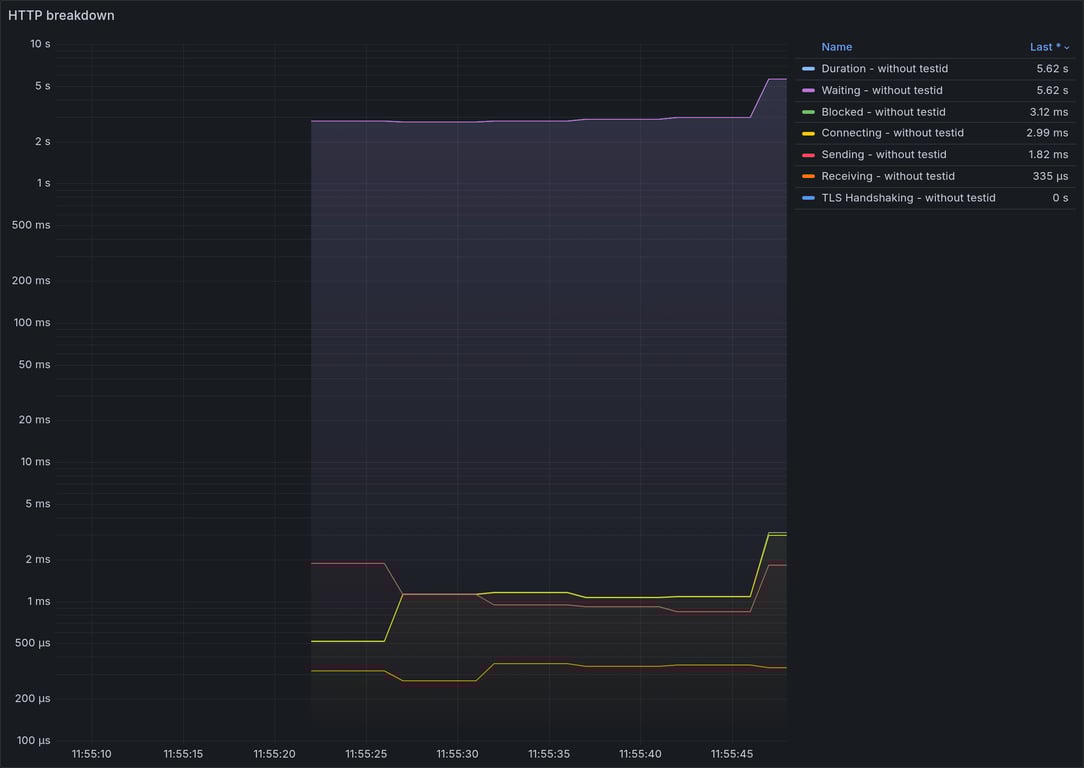
Task: Toggle TLS Handshaking - without testid series
Action: point(908,198)
